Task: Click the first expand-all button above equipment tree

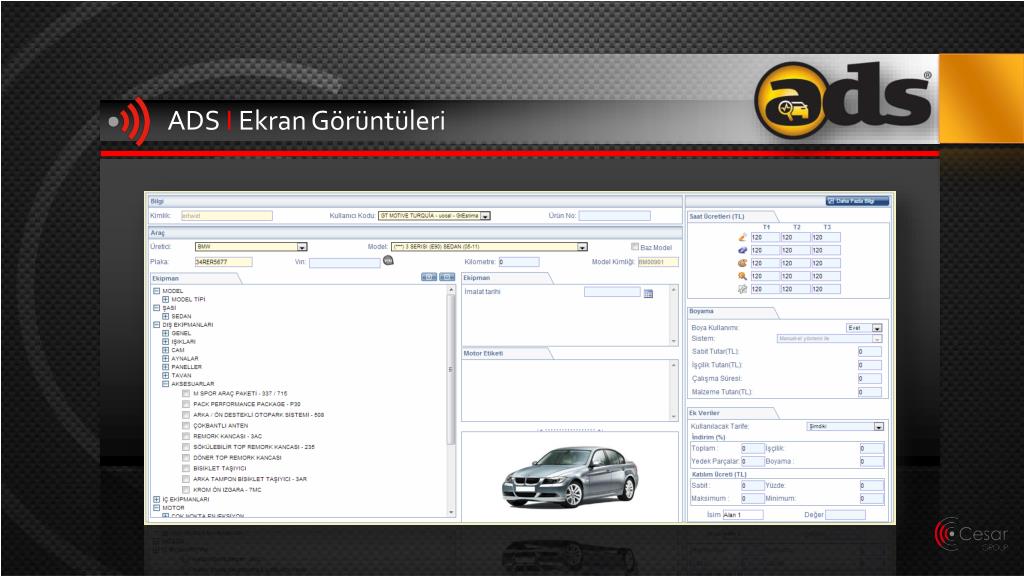Action: click(429, 278)
